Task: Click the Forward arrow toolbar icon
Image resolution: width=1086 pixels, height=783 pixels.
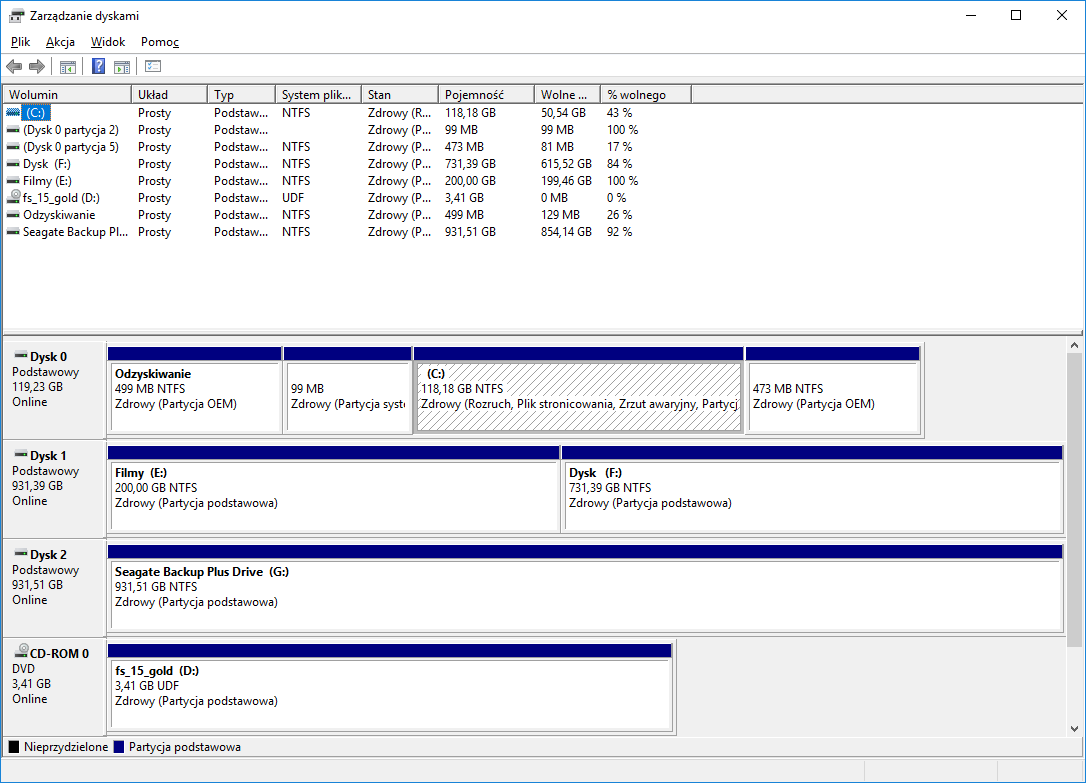Action: click(37, 67)
